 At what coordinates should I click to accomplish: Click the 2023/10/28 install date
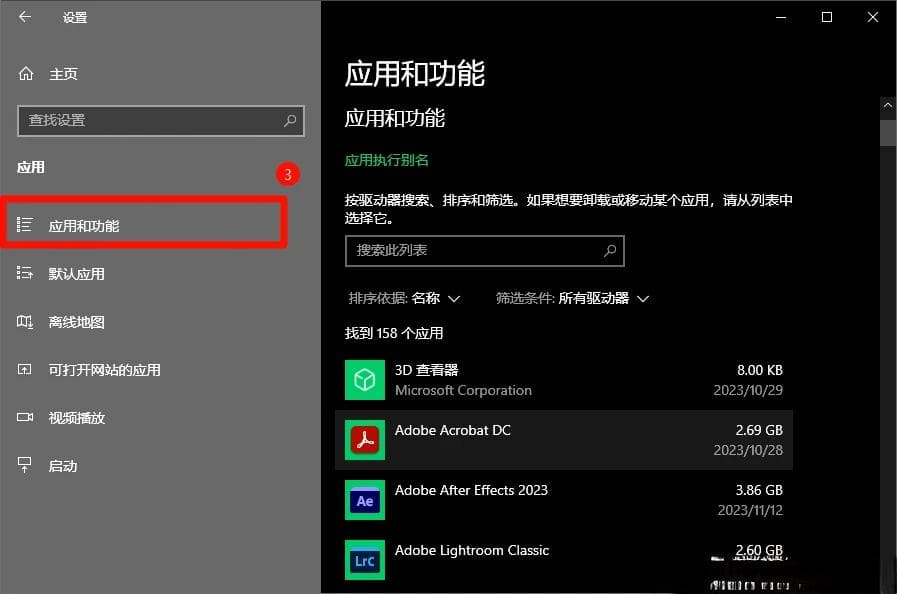point(748,450)
